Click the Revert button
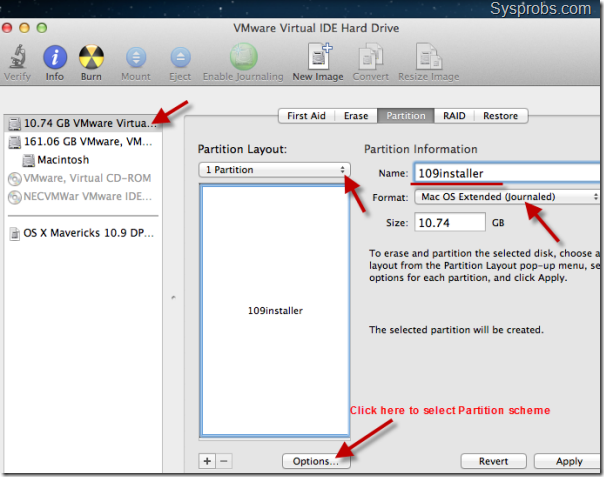This screenshot has width=604, height=477. pos(493,461)
